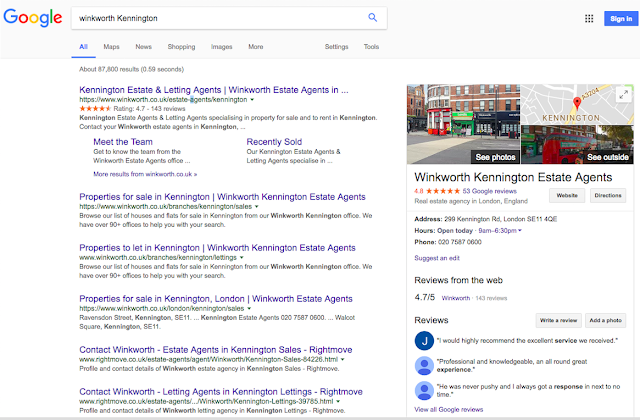The image size is (640, 420).
Task: Click the Directions button
Action: [608, 196]
